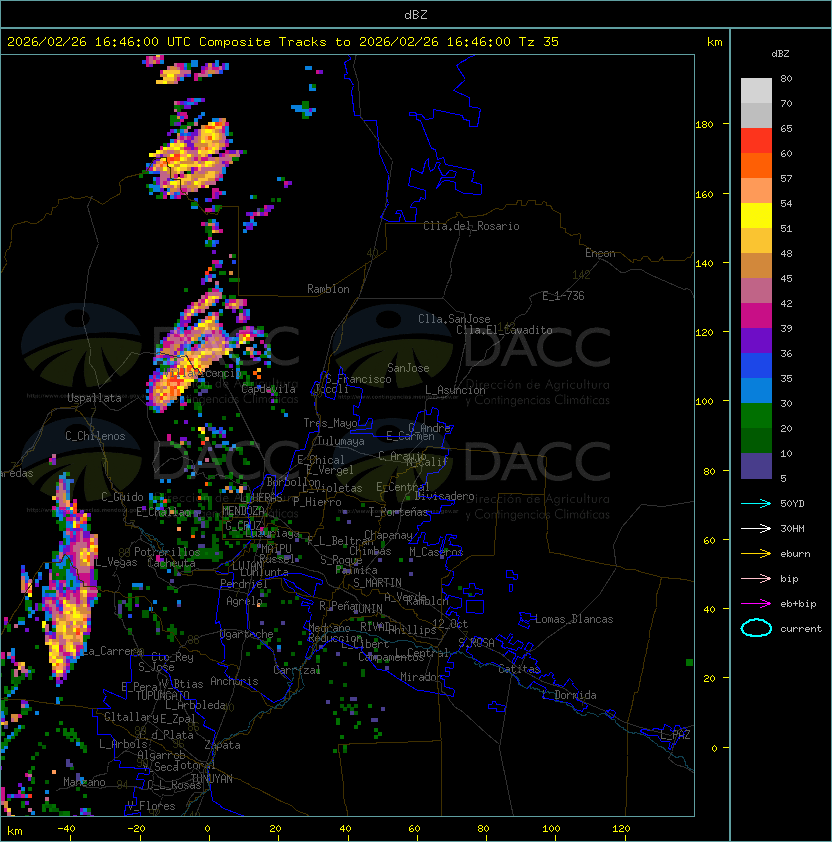Select the pink bip arrow in legend

point(756,578)
